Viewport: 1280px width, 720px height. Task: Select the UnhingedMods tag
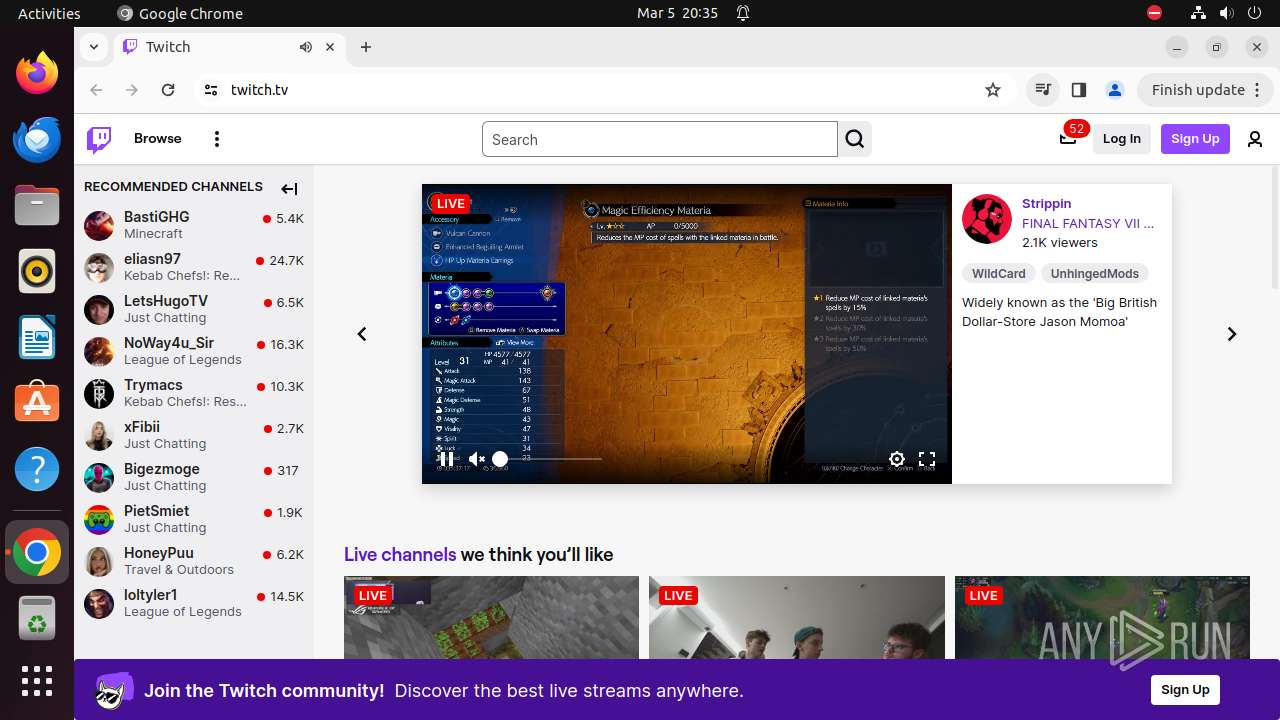click(x=1095, y=273)
